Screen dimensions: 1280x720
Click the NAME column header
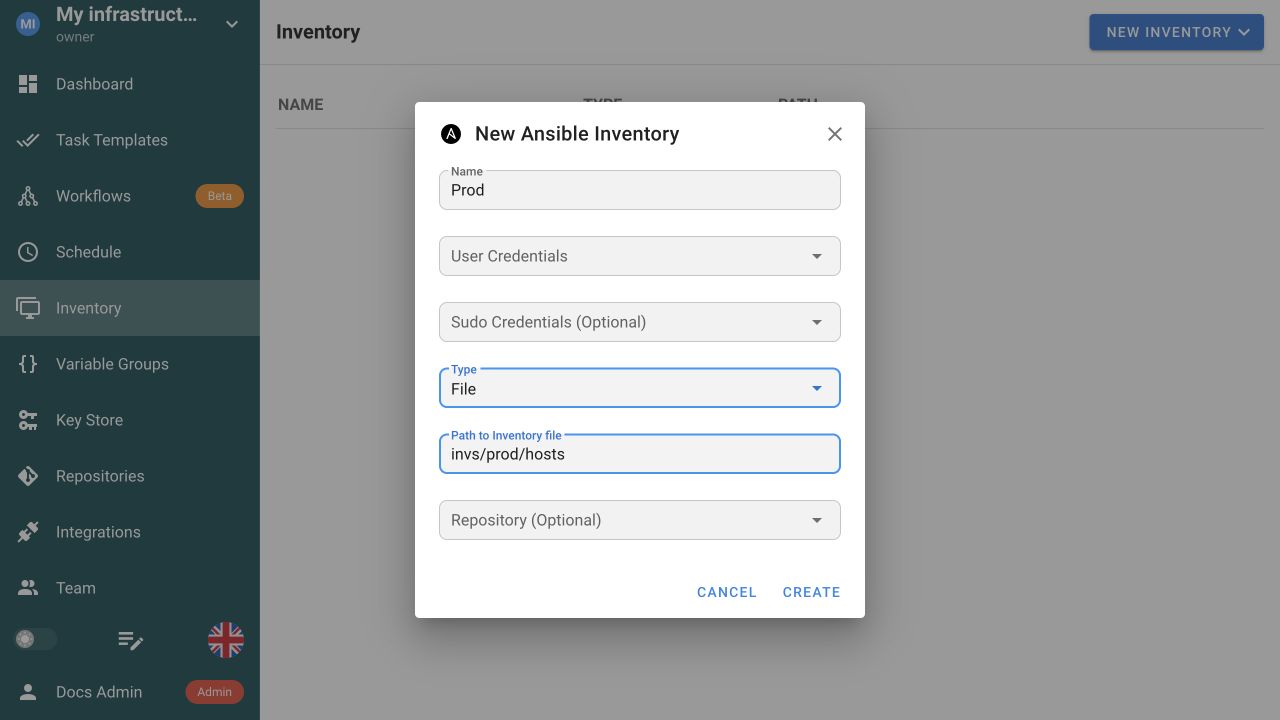tap(301, 104)
